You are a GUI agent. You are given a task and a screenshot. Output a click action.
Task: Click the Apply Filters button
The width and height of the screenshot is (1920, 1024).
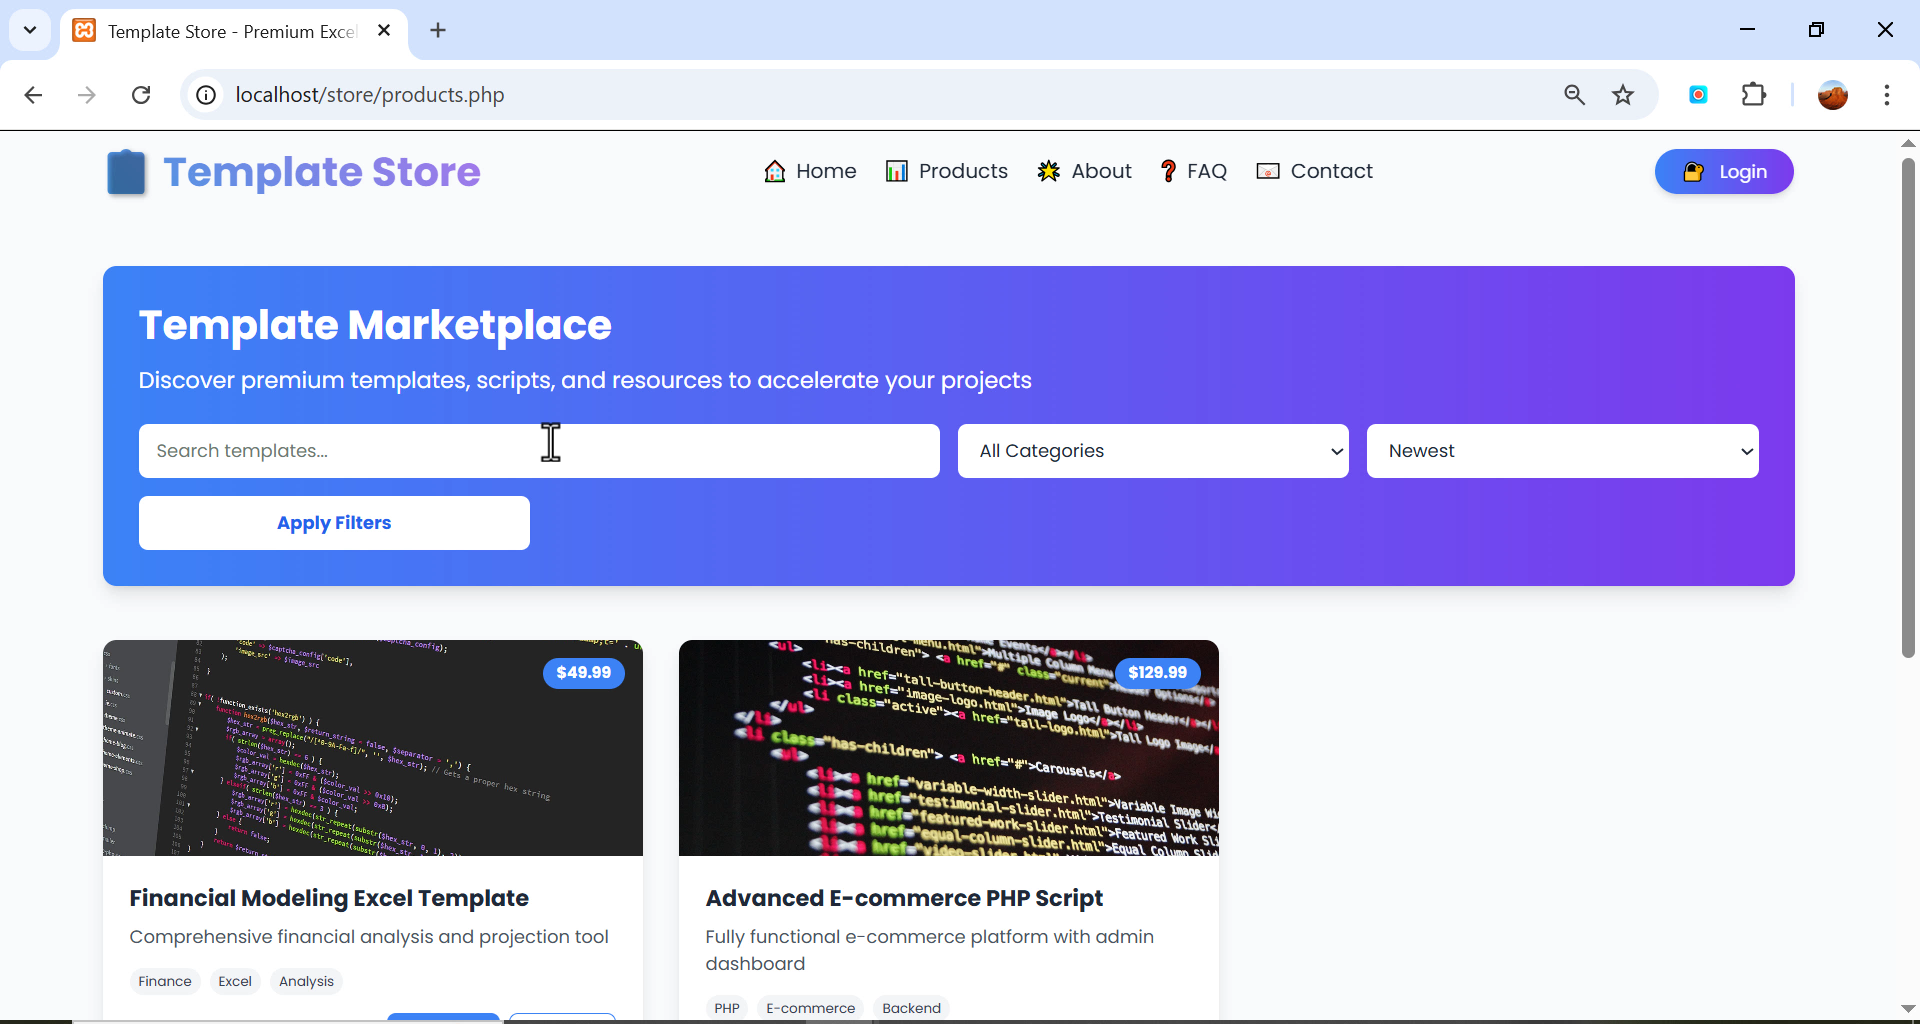click(334, 522)
